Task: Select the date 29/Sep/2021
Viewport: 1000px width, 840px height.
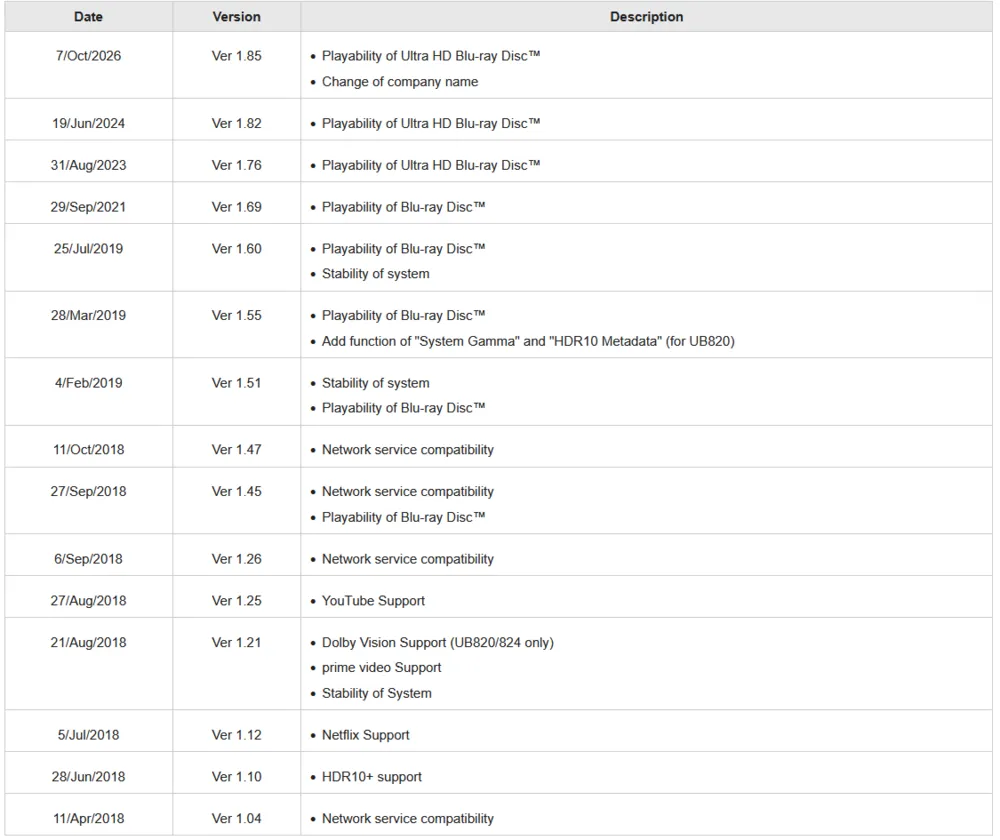Action: point(88,207)
